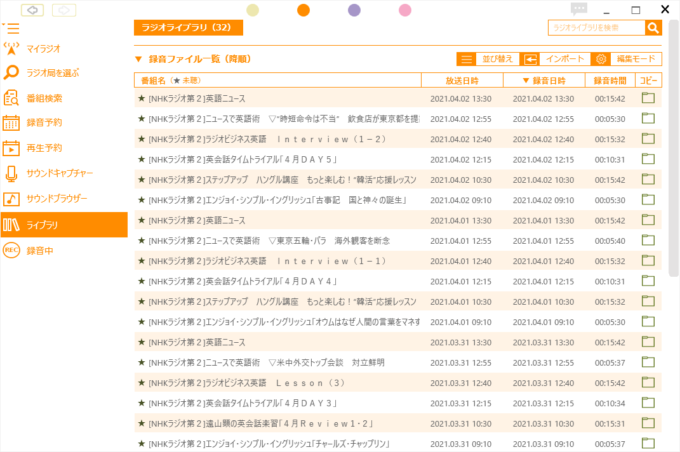Toggle unplayed star on 英語ニュース 2021.04.02 row
The width and height of the screenshot is (680, 452).
click(141, 98)
